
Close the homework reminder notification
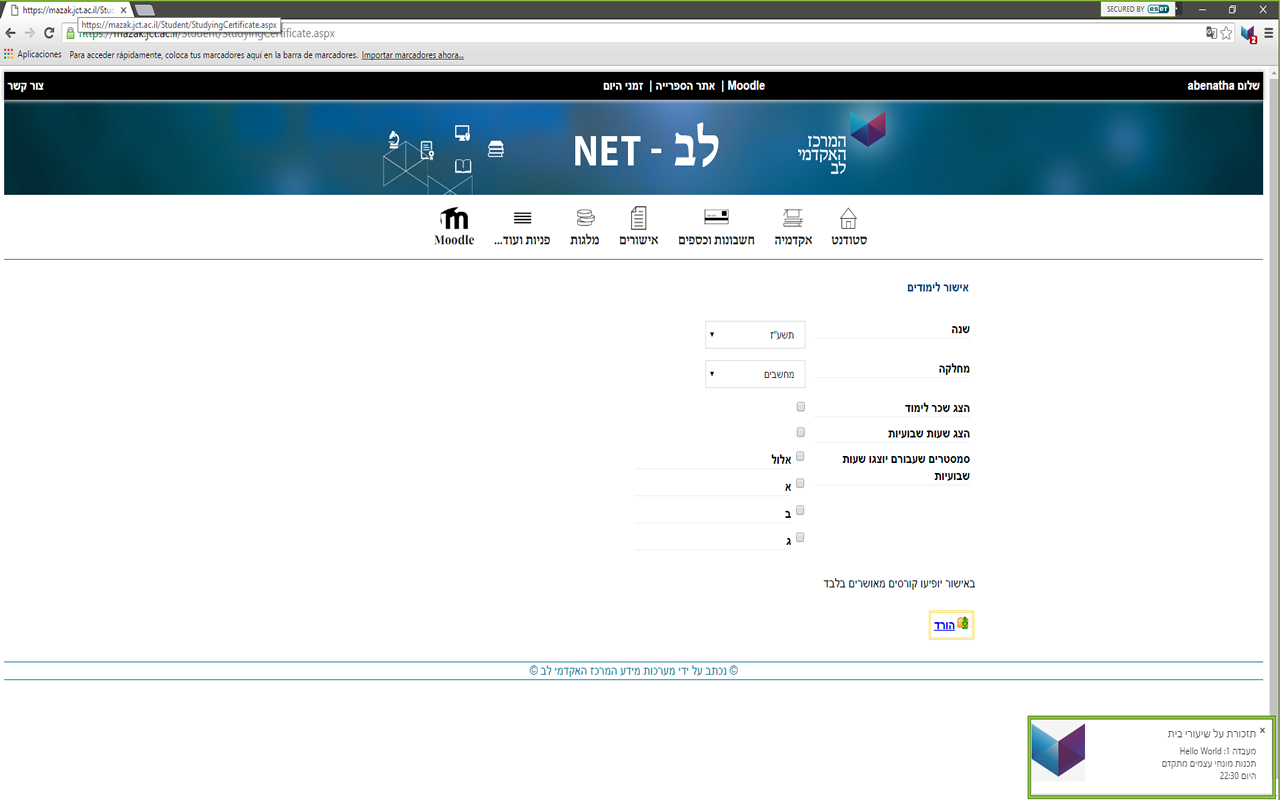coord(1262,730)
